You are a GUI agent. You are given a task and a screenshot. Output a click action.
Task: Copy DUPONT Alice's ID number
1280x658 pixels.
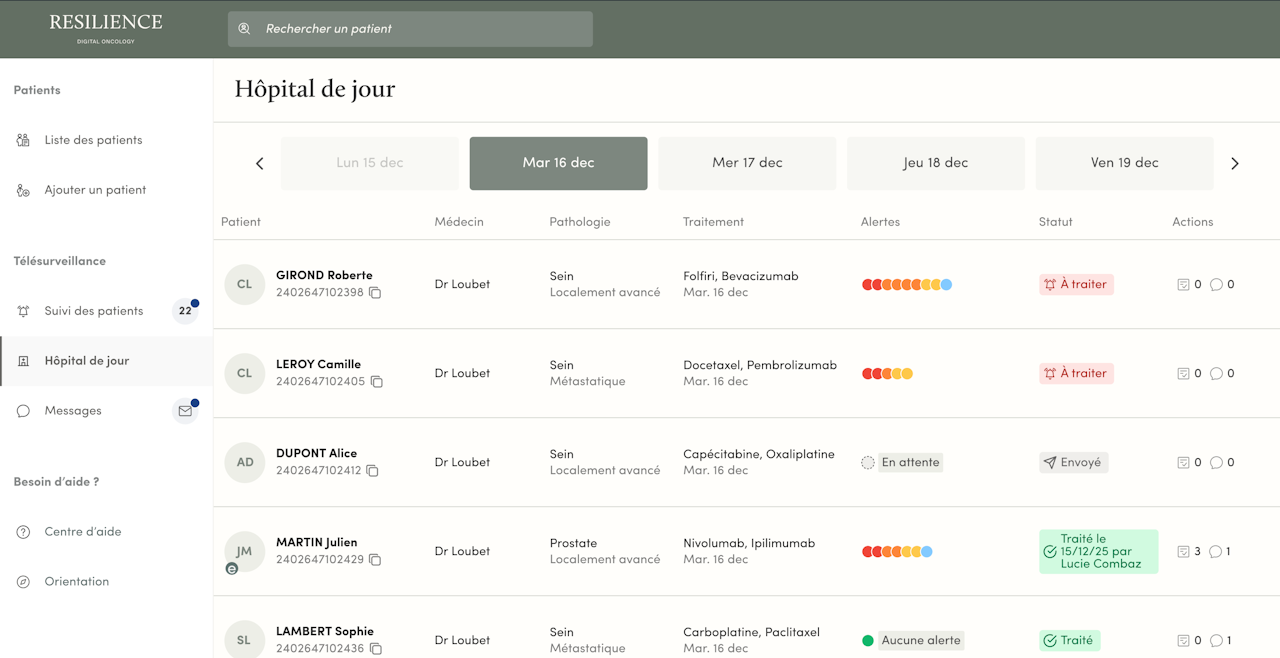[372, 471]
